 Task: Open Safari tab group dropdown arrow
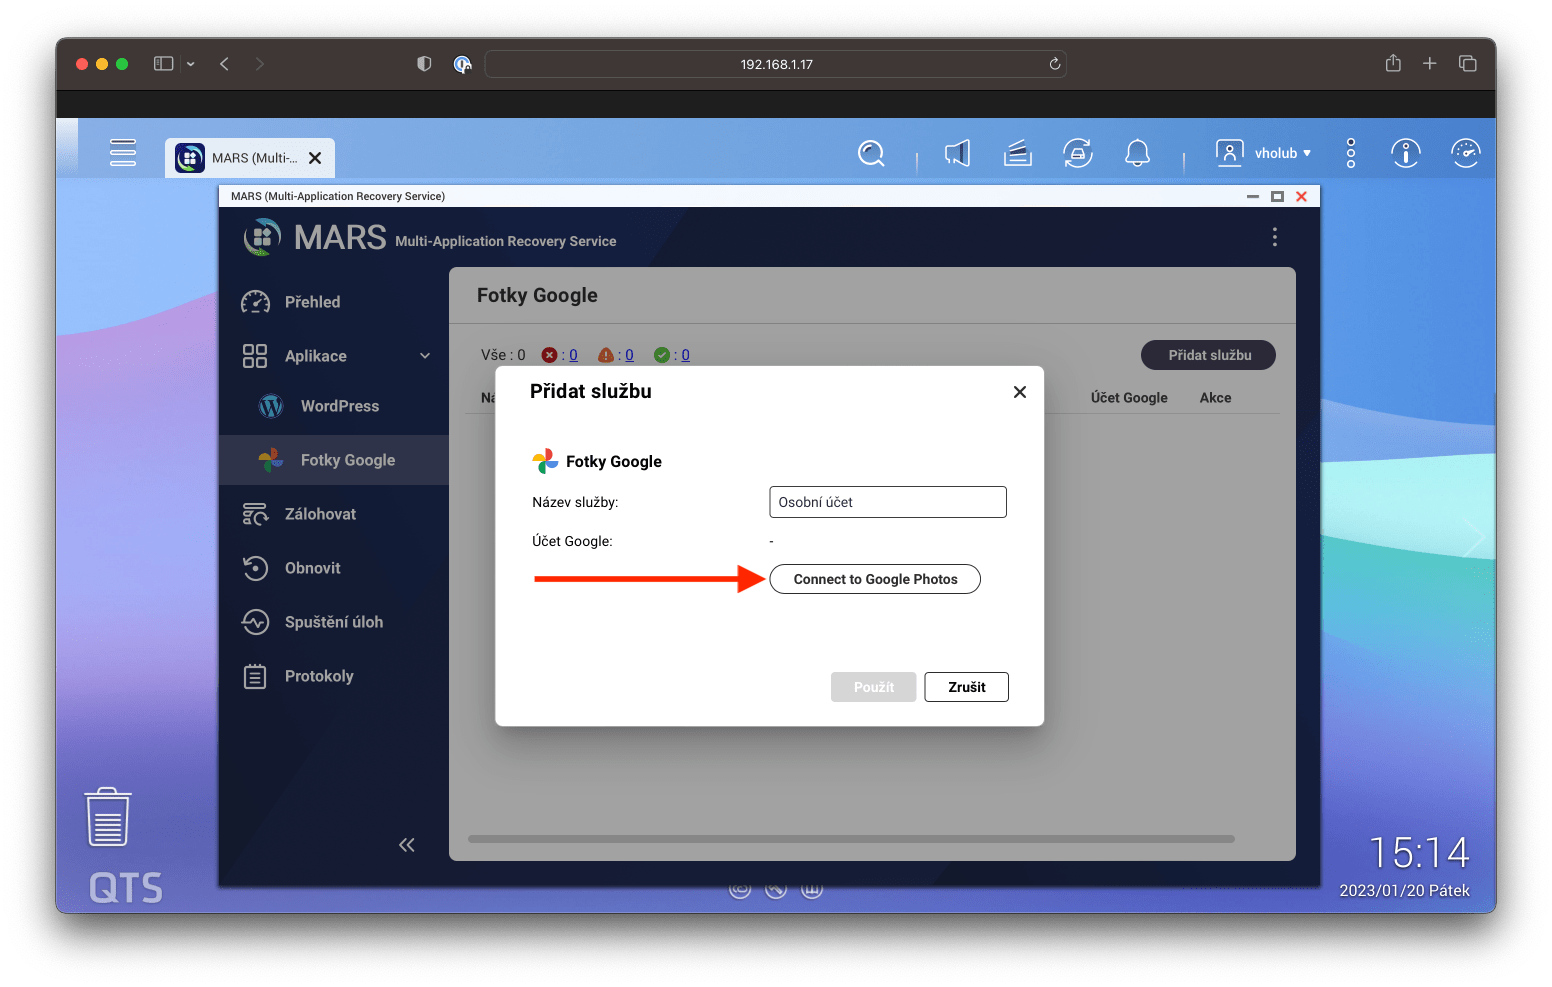click(x=191, y=64)
